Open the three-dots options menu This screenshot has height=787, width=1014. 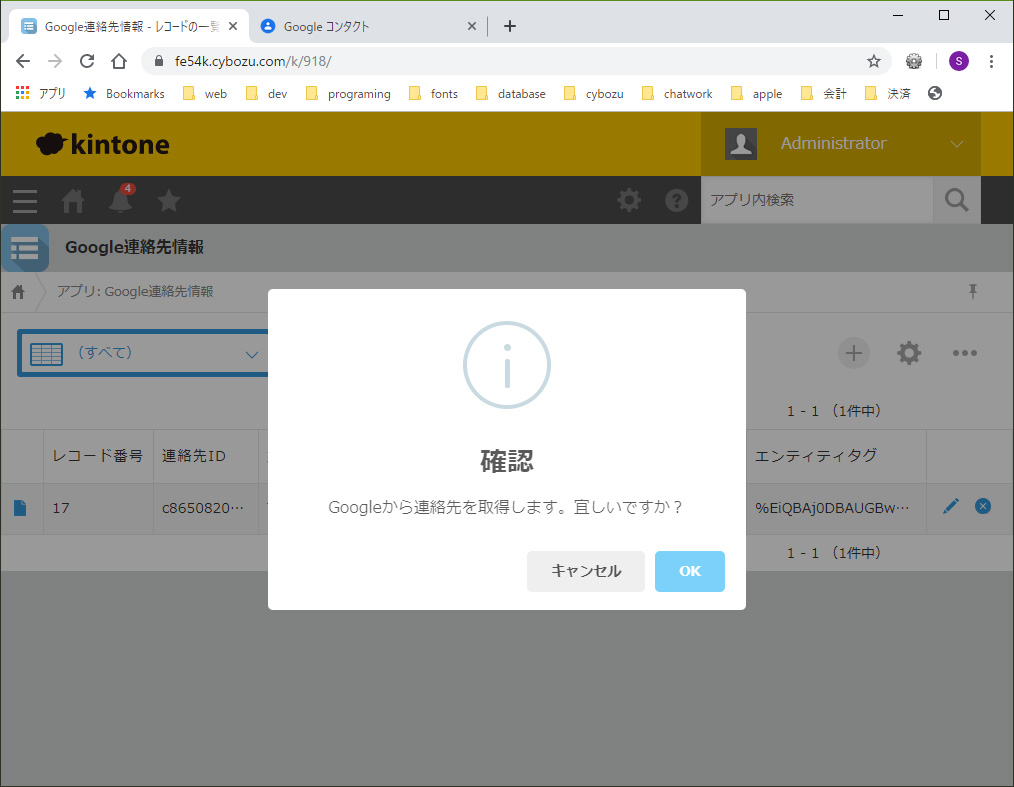(x=964, y=353)
